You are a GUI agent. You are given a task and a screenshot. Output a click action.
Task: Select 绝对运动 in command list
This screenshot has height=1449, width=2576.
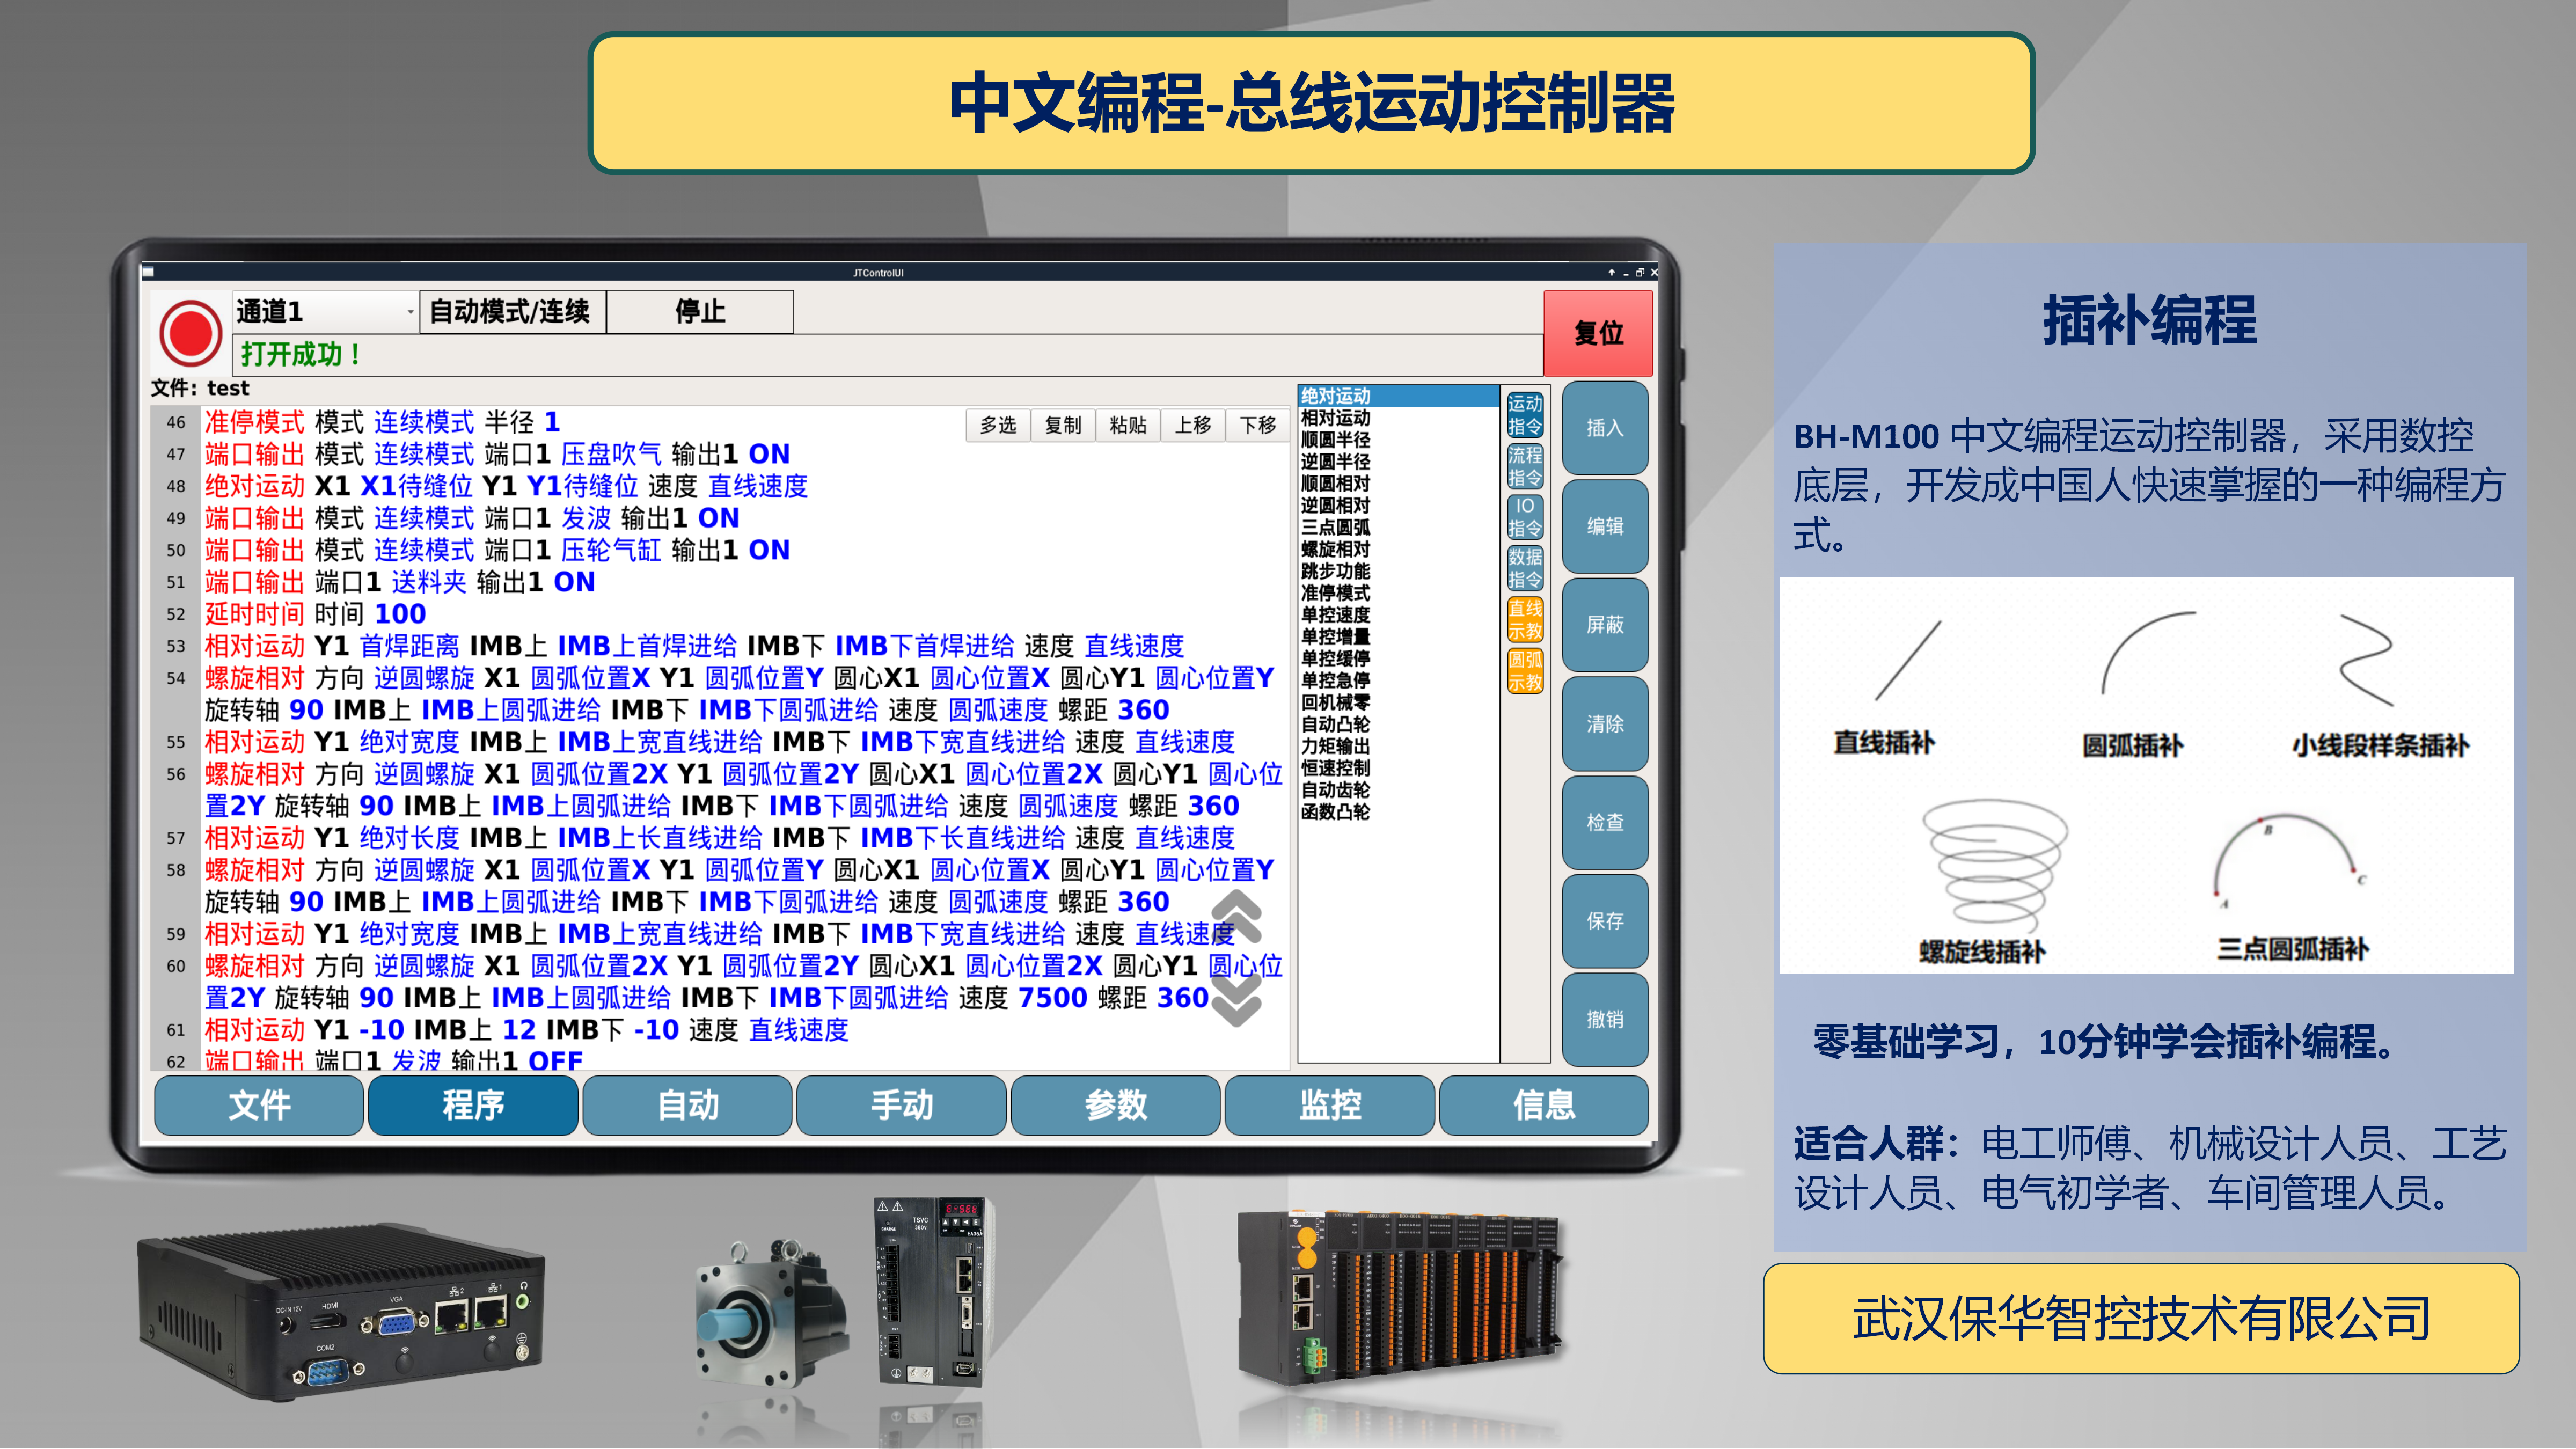click(x=1398, y=396)
